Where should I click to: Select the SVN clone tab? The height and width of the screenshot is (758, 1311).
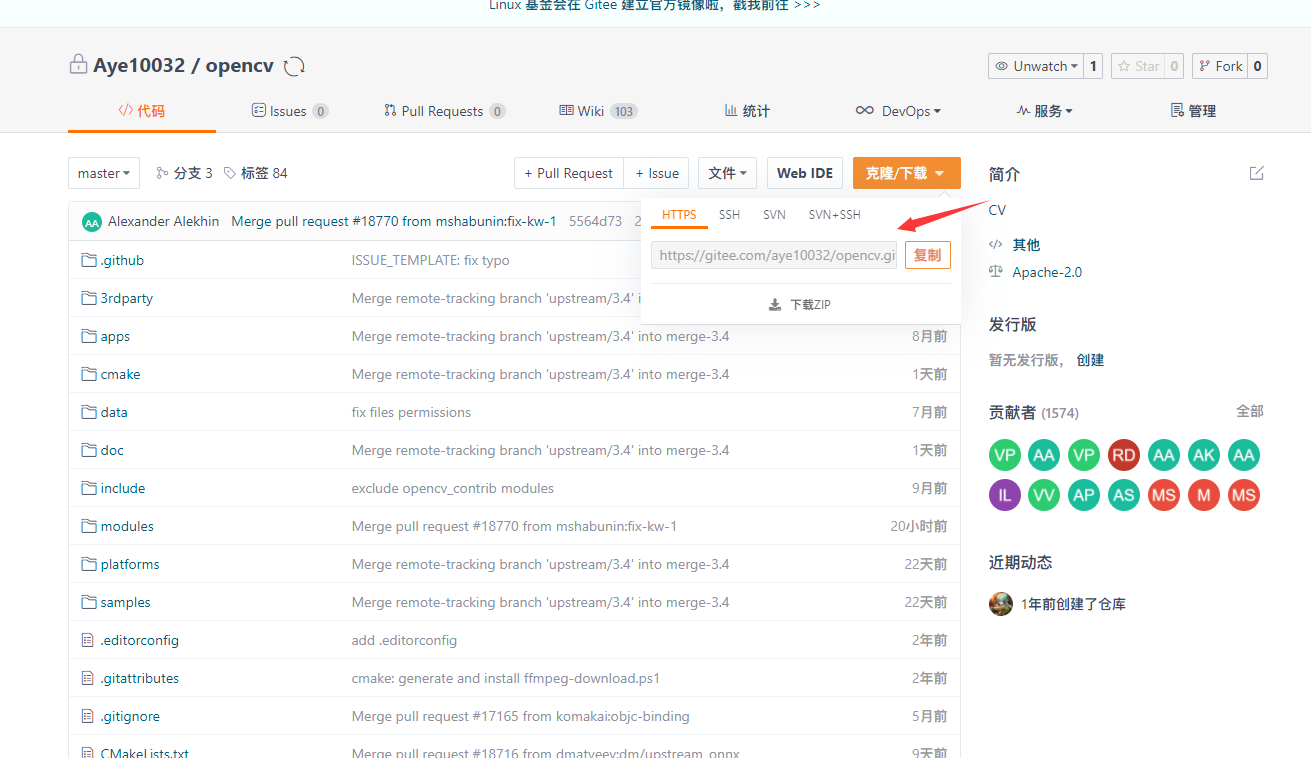pos(774,215)
